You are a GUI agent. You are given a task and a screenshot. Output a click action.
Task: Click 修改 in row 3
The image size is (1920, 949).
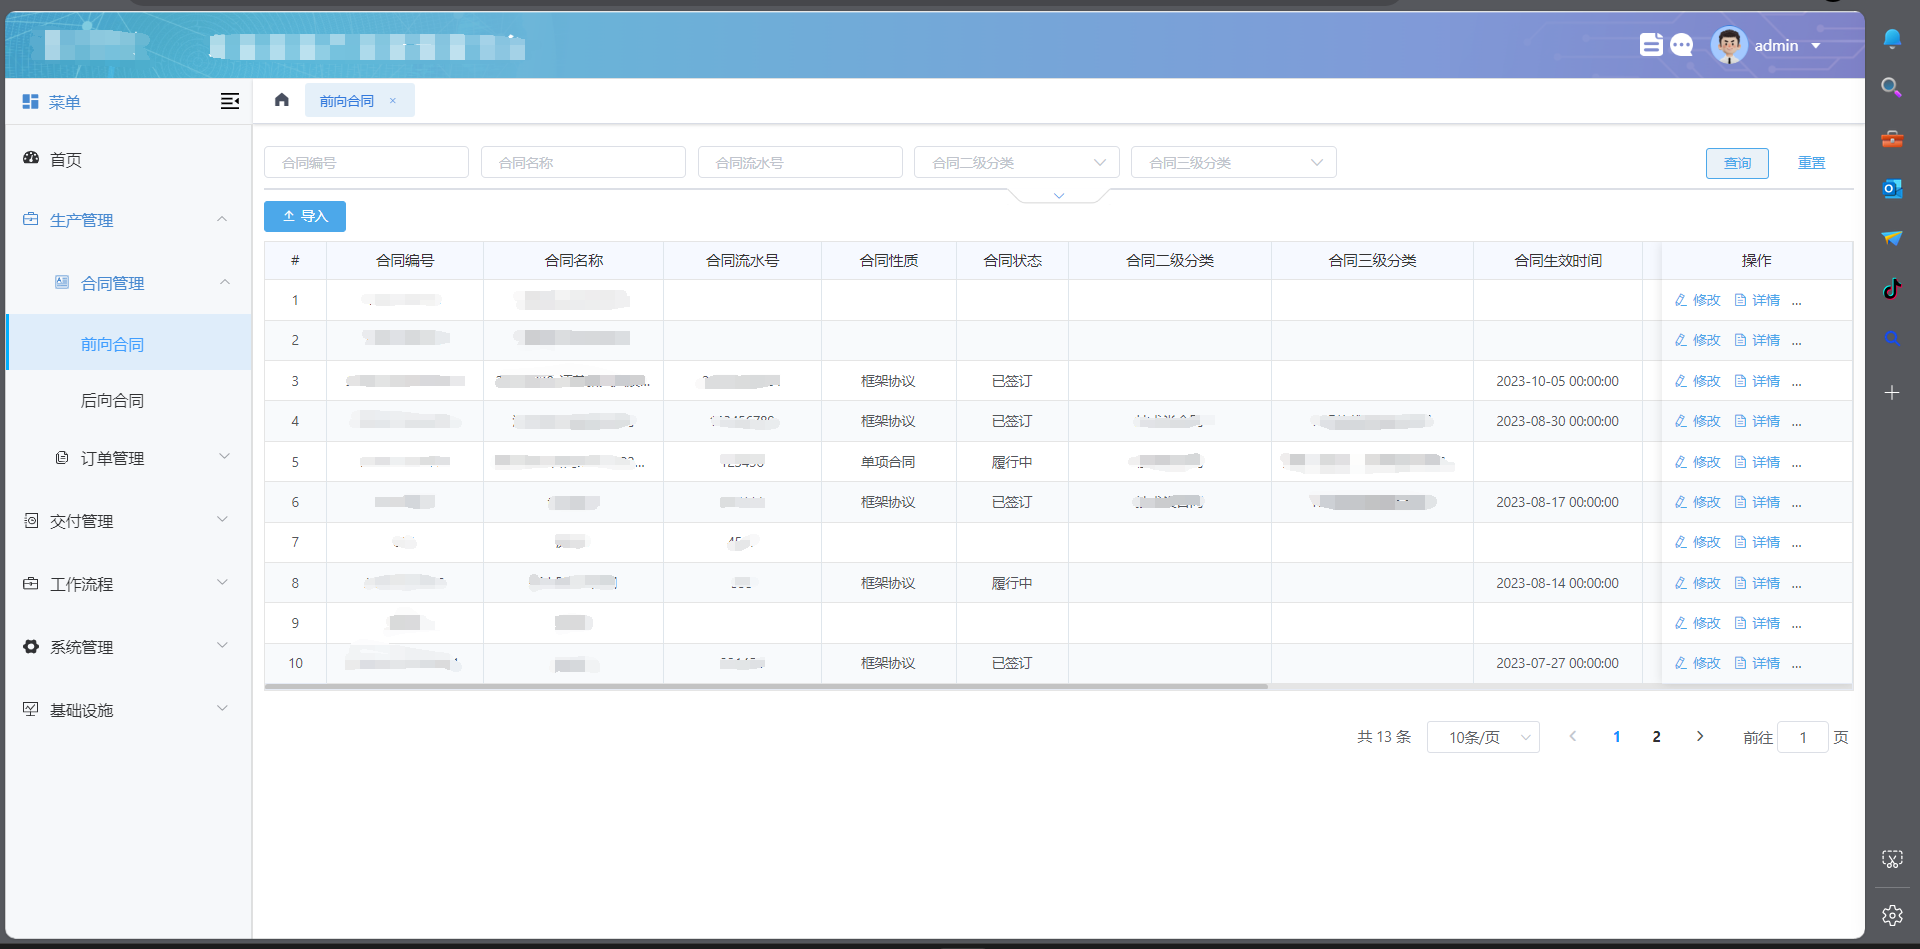pos(1698,381)
